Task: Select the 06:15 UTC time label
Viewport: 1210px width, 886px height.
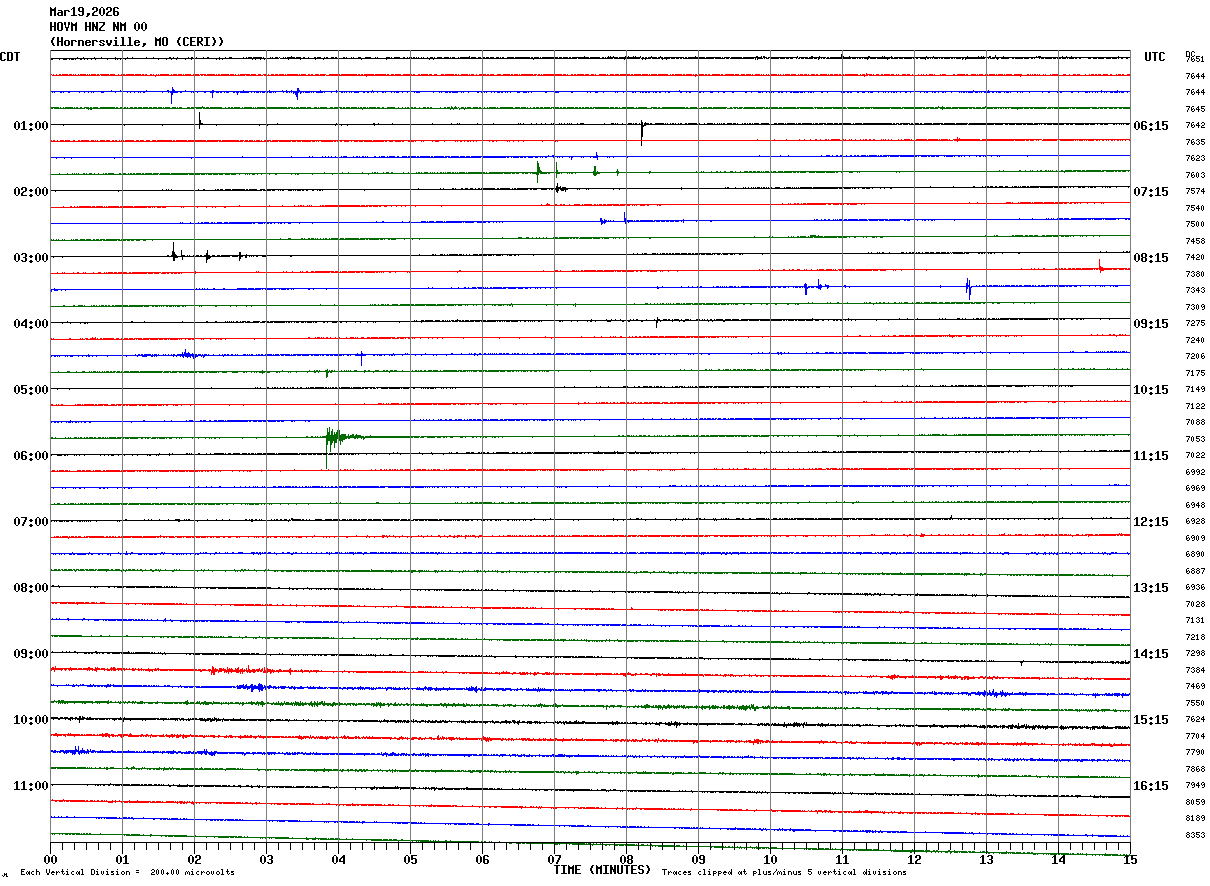Action: coord(1151,126)
